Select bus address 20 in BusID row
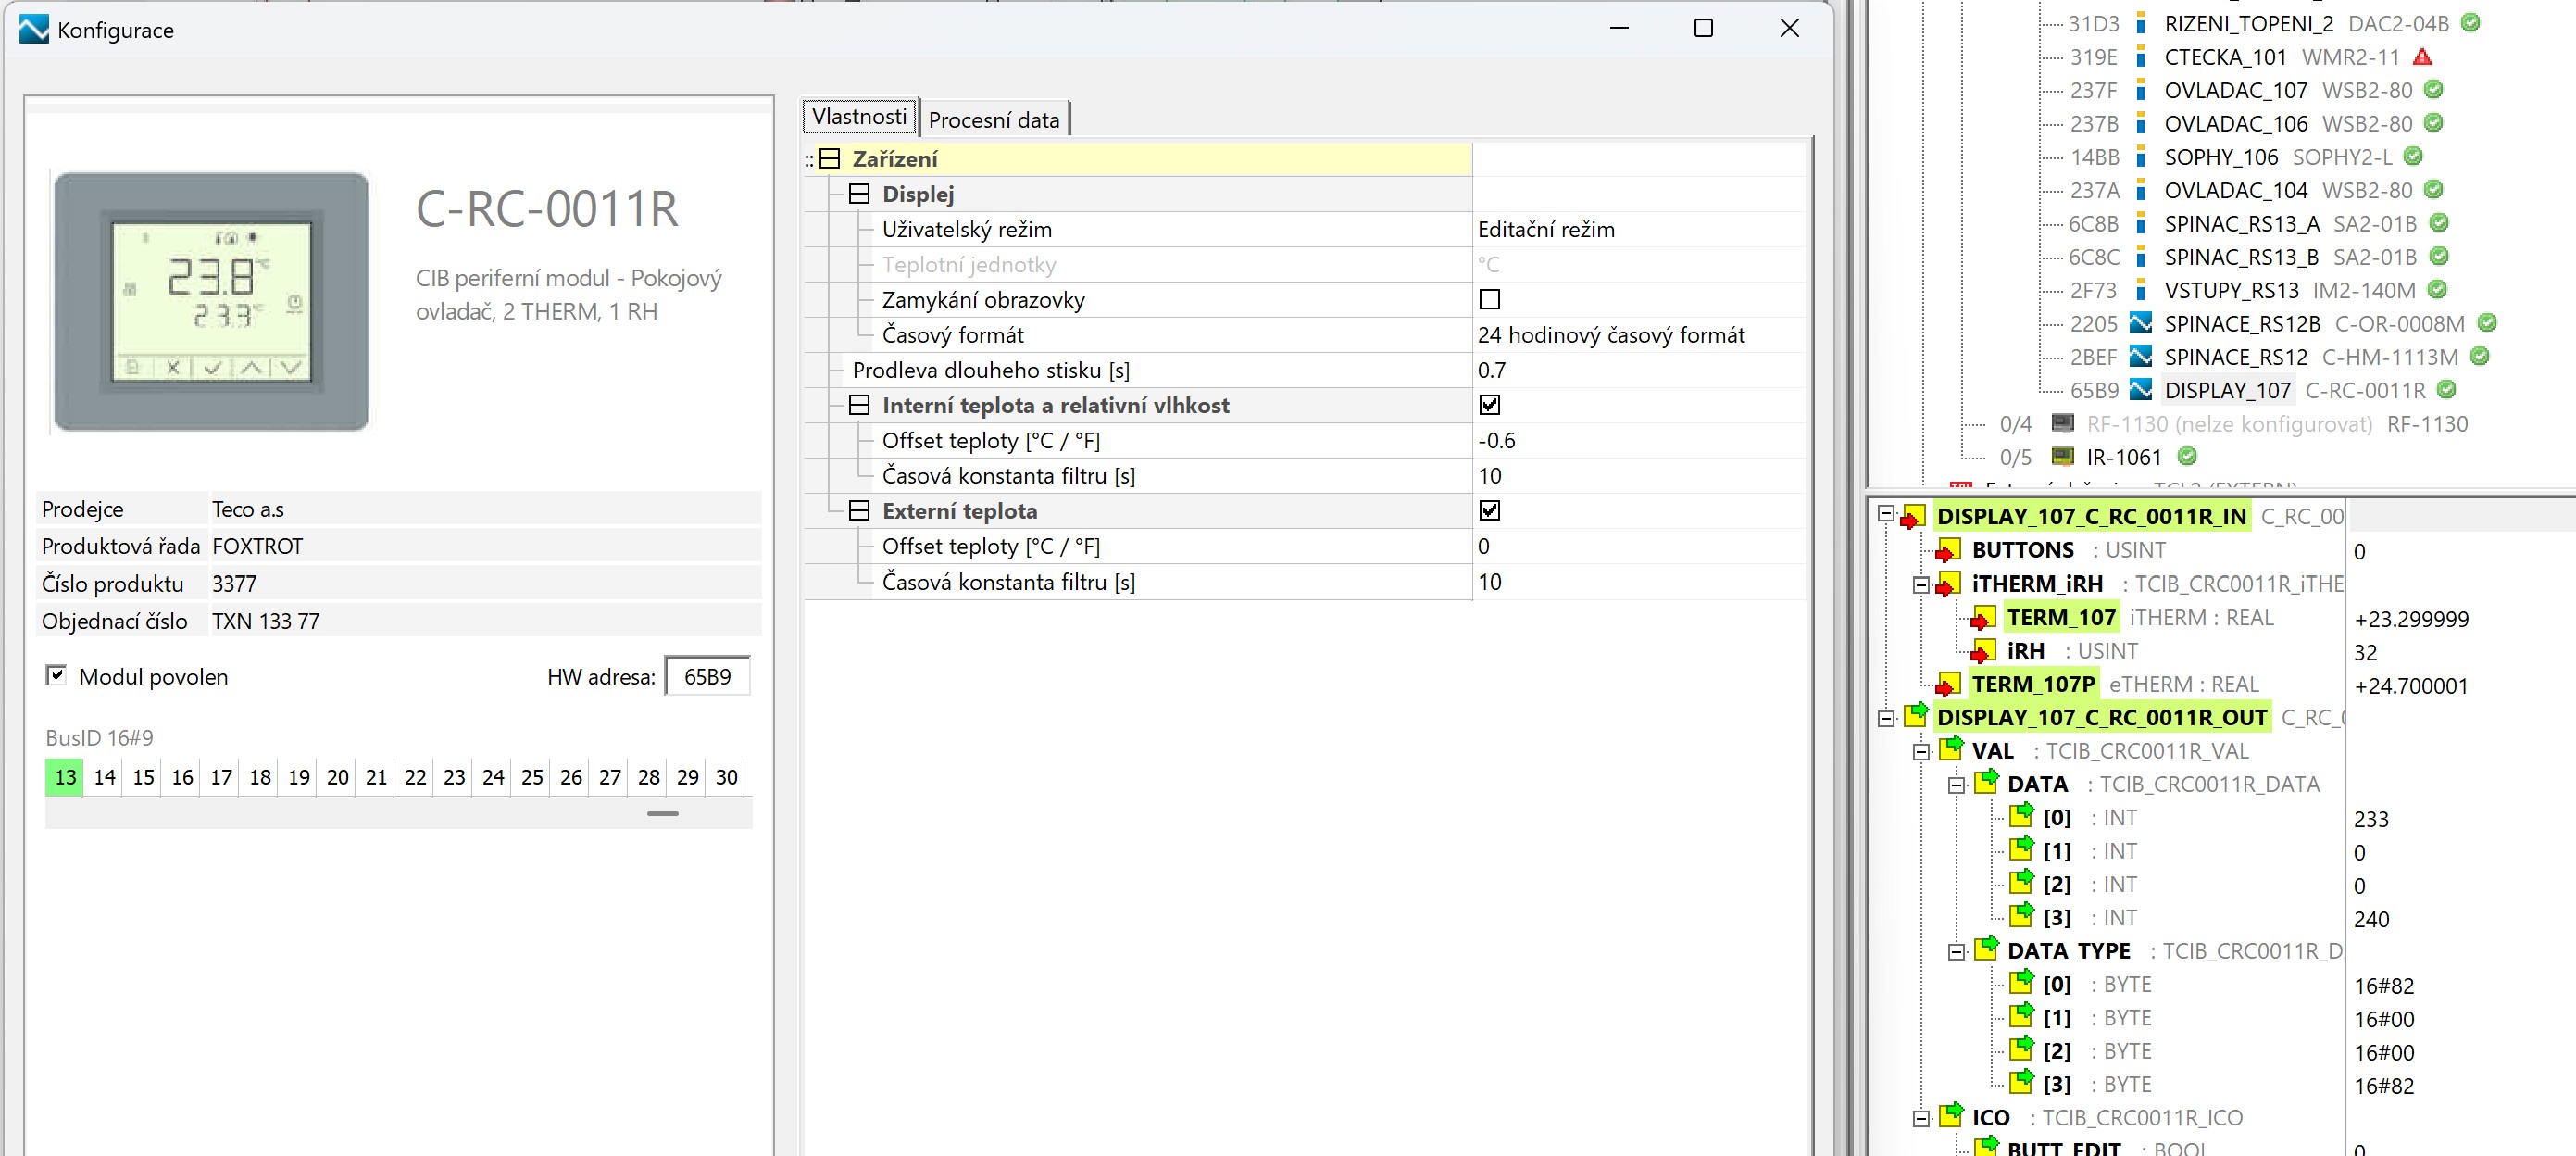This screenshot has width=2576, height=1156. click(338, 777)
